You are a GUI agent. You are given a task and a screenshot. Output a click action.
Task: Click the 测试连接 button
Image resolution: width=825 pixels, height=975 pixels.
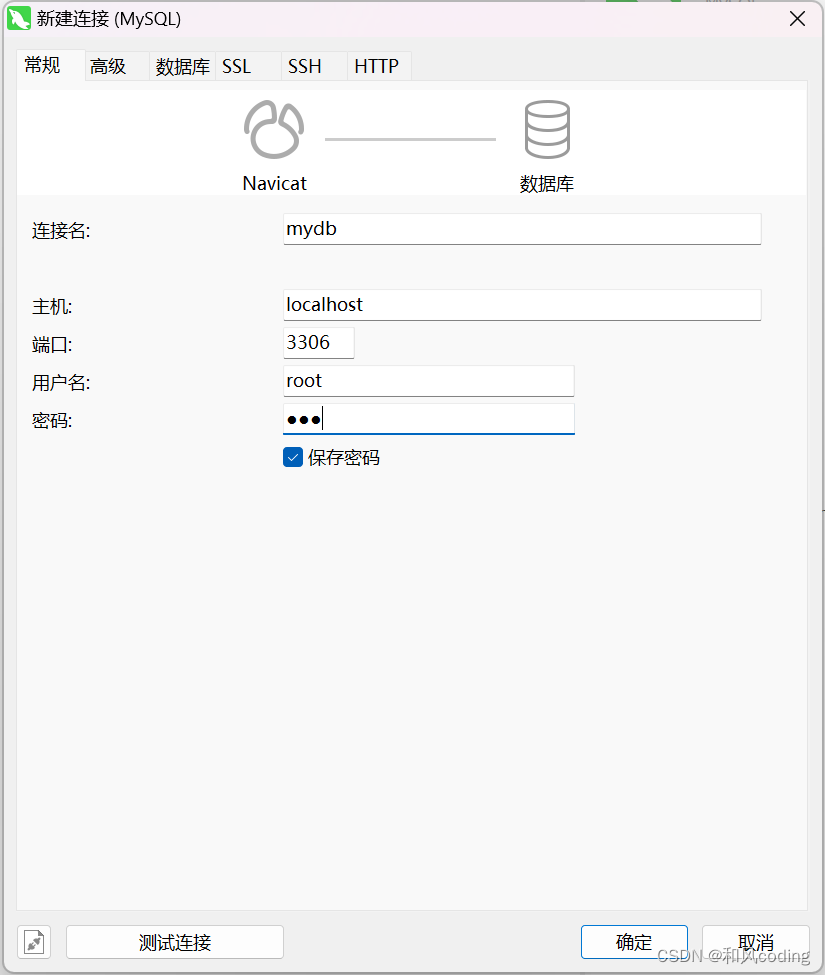pyautogui.click(x=174, y=941)
